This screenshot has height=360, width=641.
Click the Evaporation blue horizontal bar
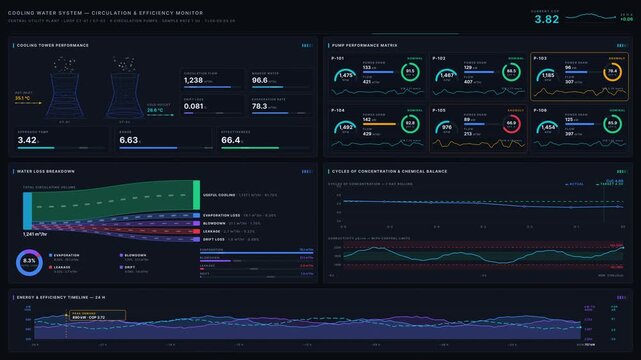(x=256, y=253)
